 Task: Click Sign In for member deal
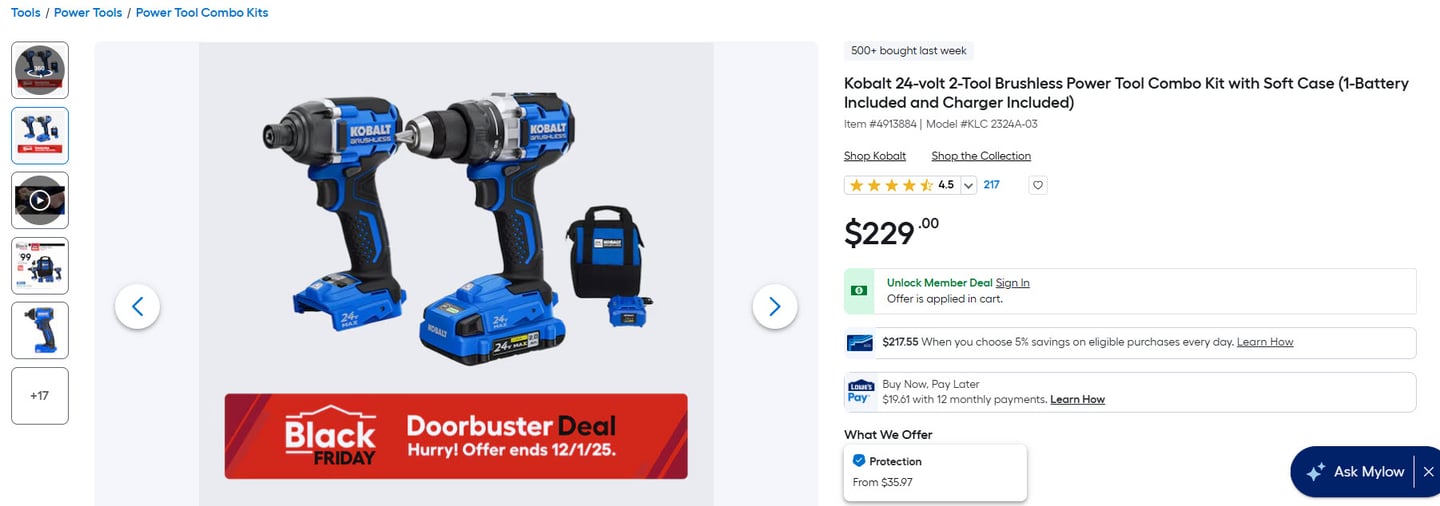[x=1012, y=283]
